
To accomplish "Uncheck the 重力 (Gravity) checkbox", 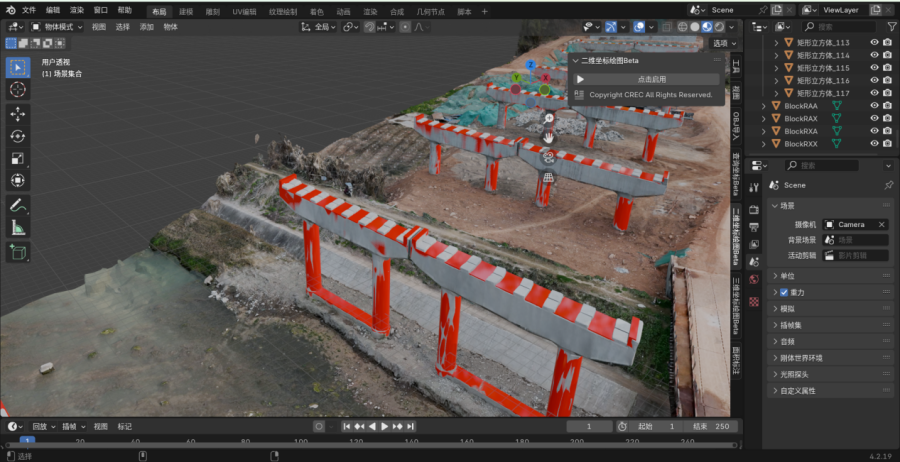I will coord(784,292).
